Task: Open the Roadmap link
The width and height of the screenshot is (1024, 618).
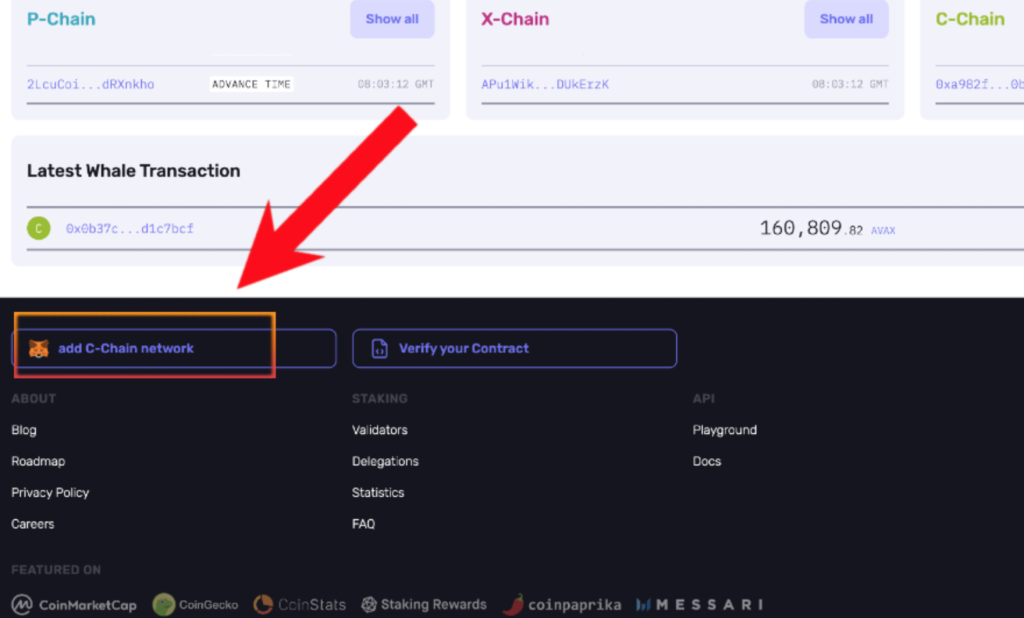Action: 38,461
